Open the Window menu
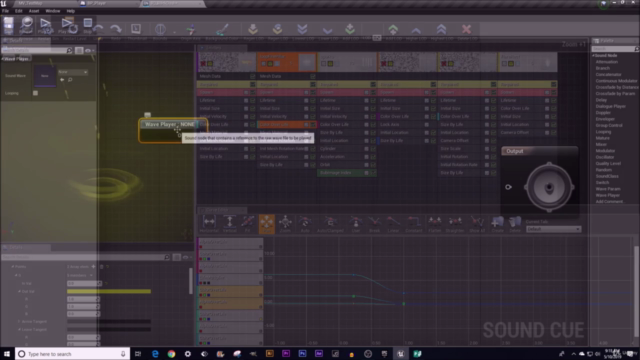 tap(53, 11)
